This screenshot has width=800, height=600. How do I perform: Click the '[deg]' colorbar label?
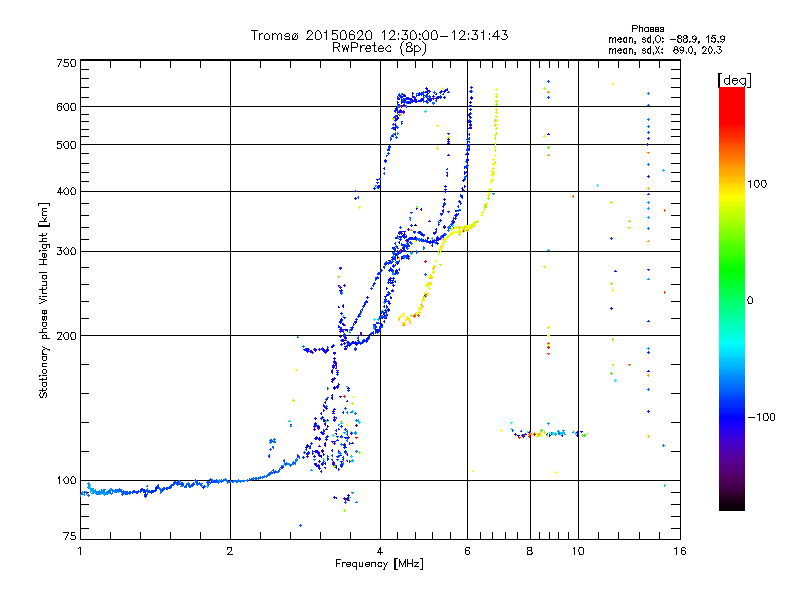pyautogui.click(x=734, y=80)
